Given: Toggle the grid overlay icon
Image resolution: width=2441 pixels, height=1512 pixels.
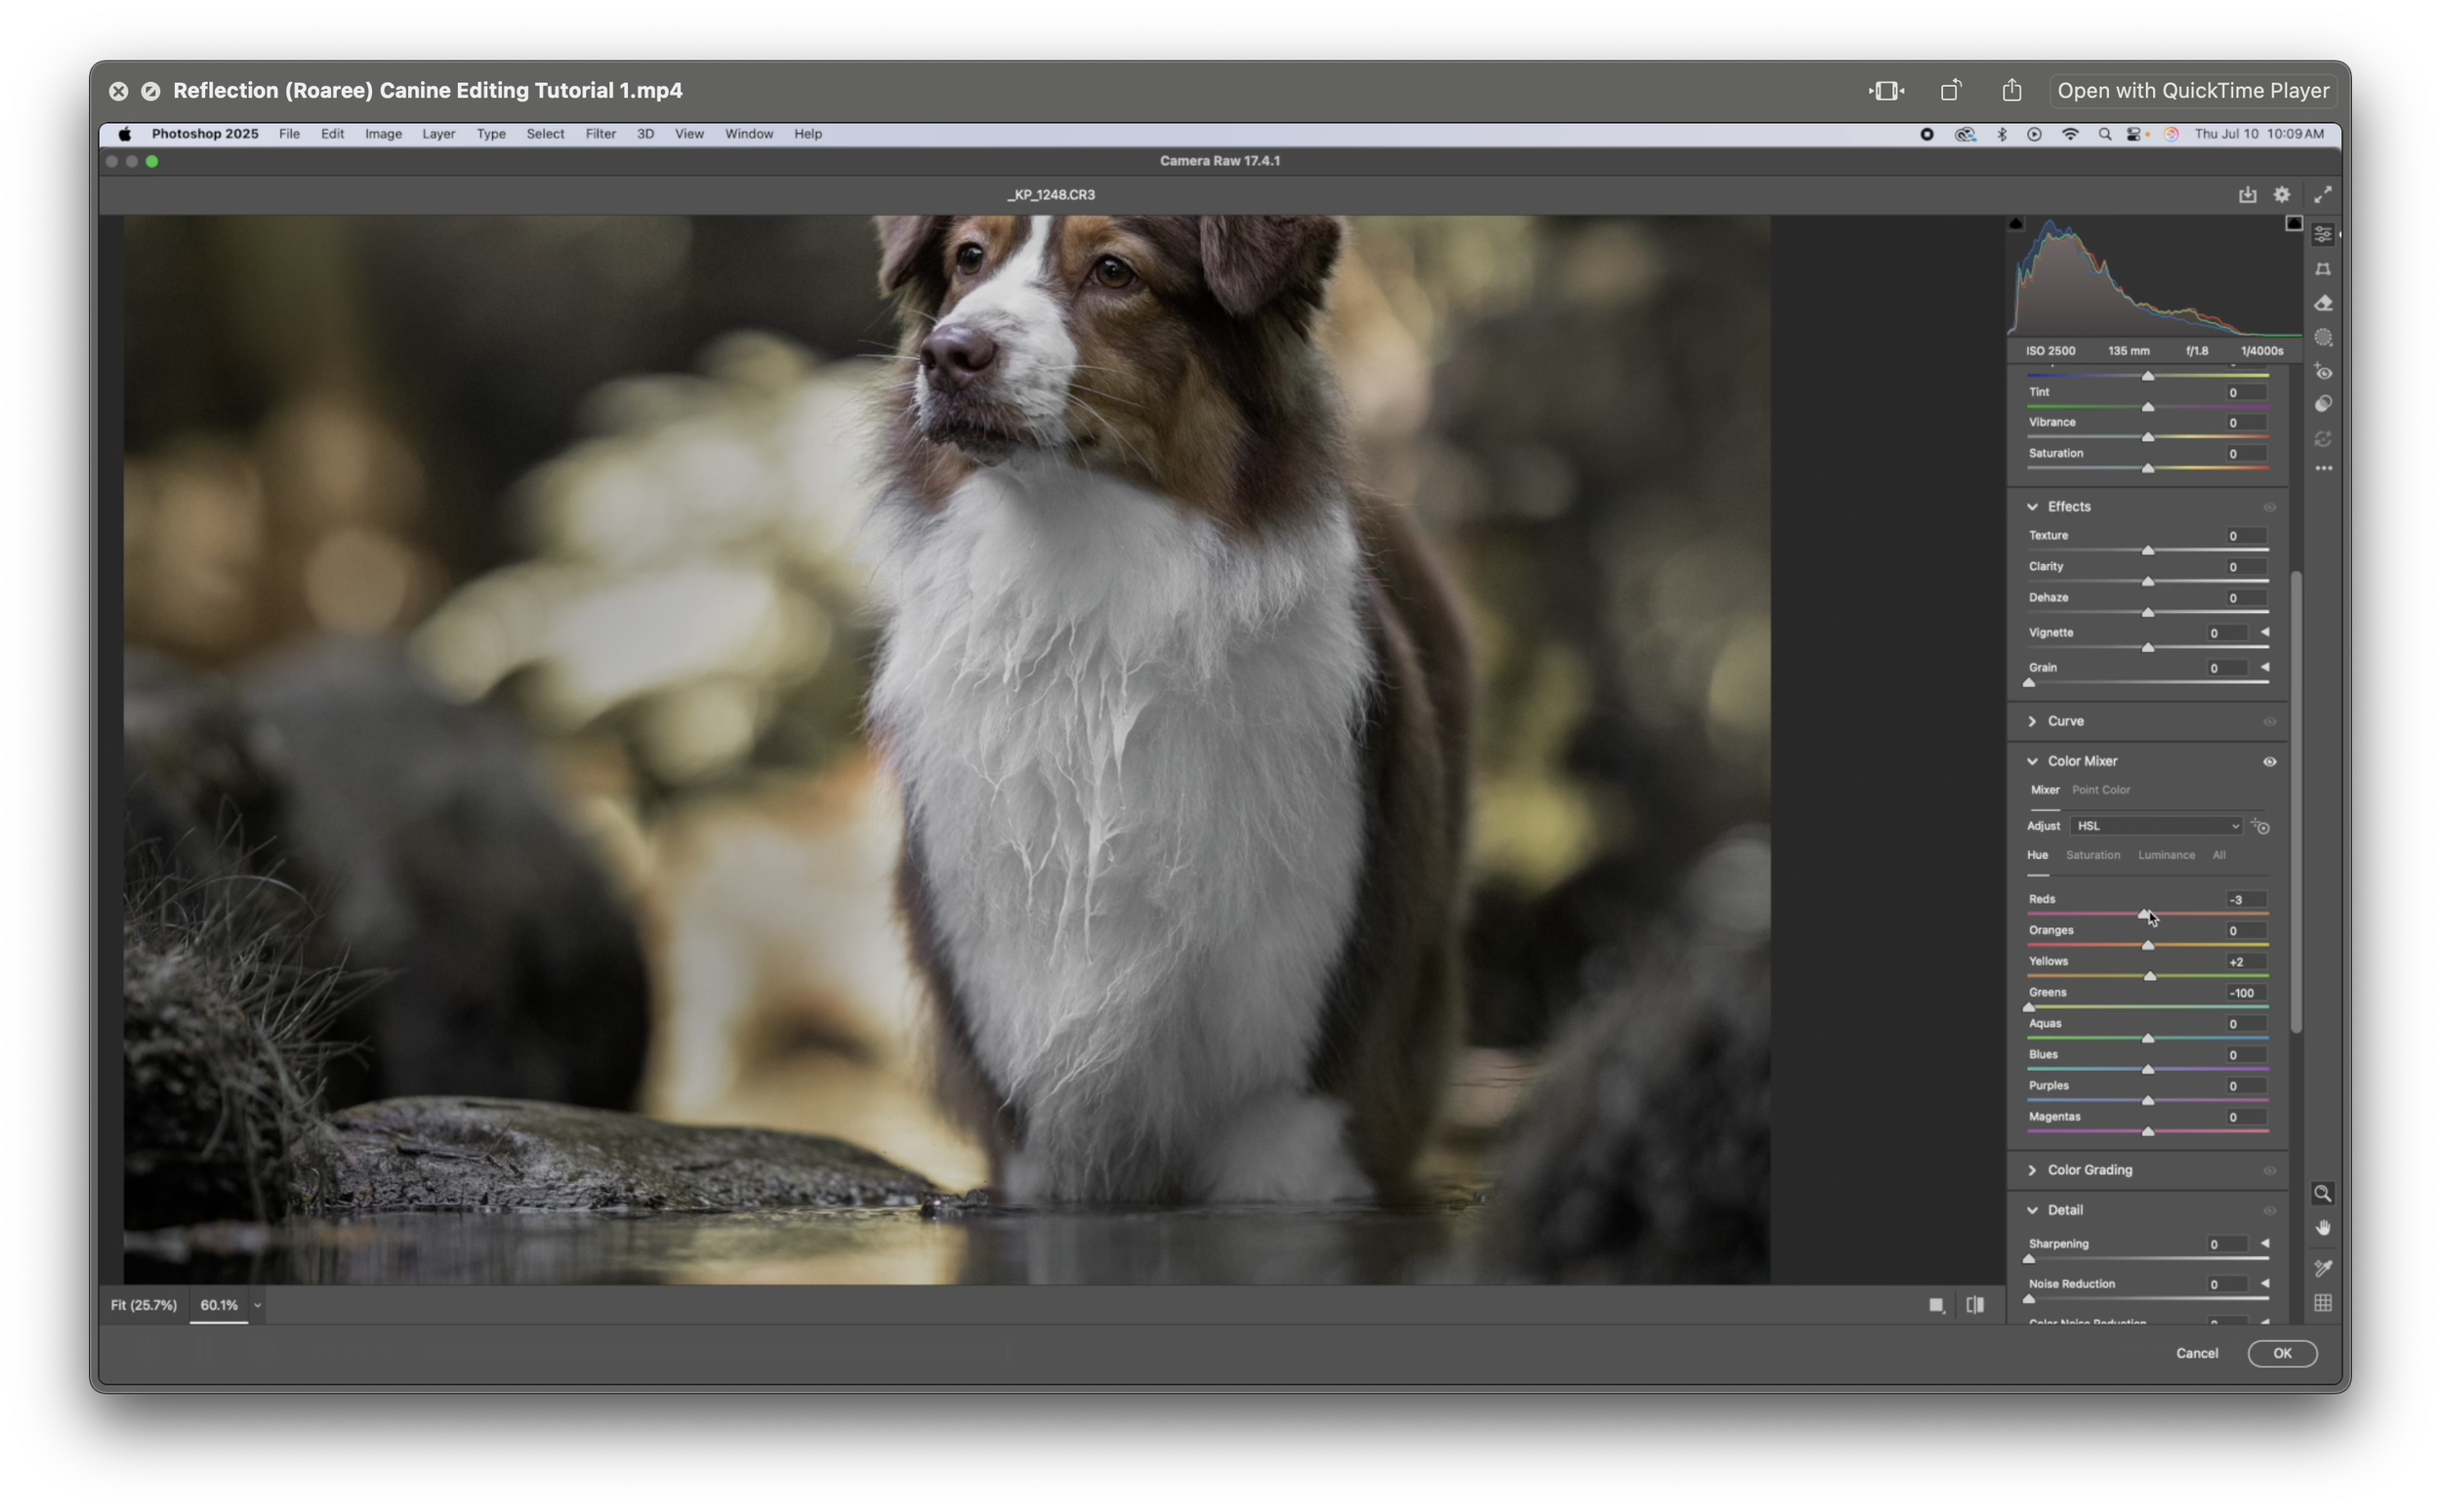Looking at the screenshot, I should click(x=2323, y=1303).
